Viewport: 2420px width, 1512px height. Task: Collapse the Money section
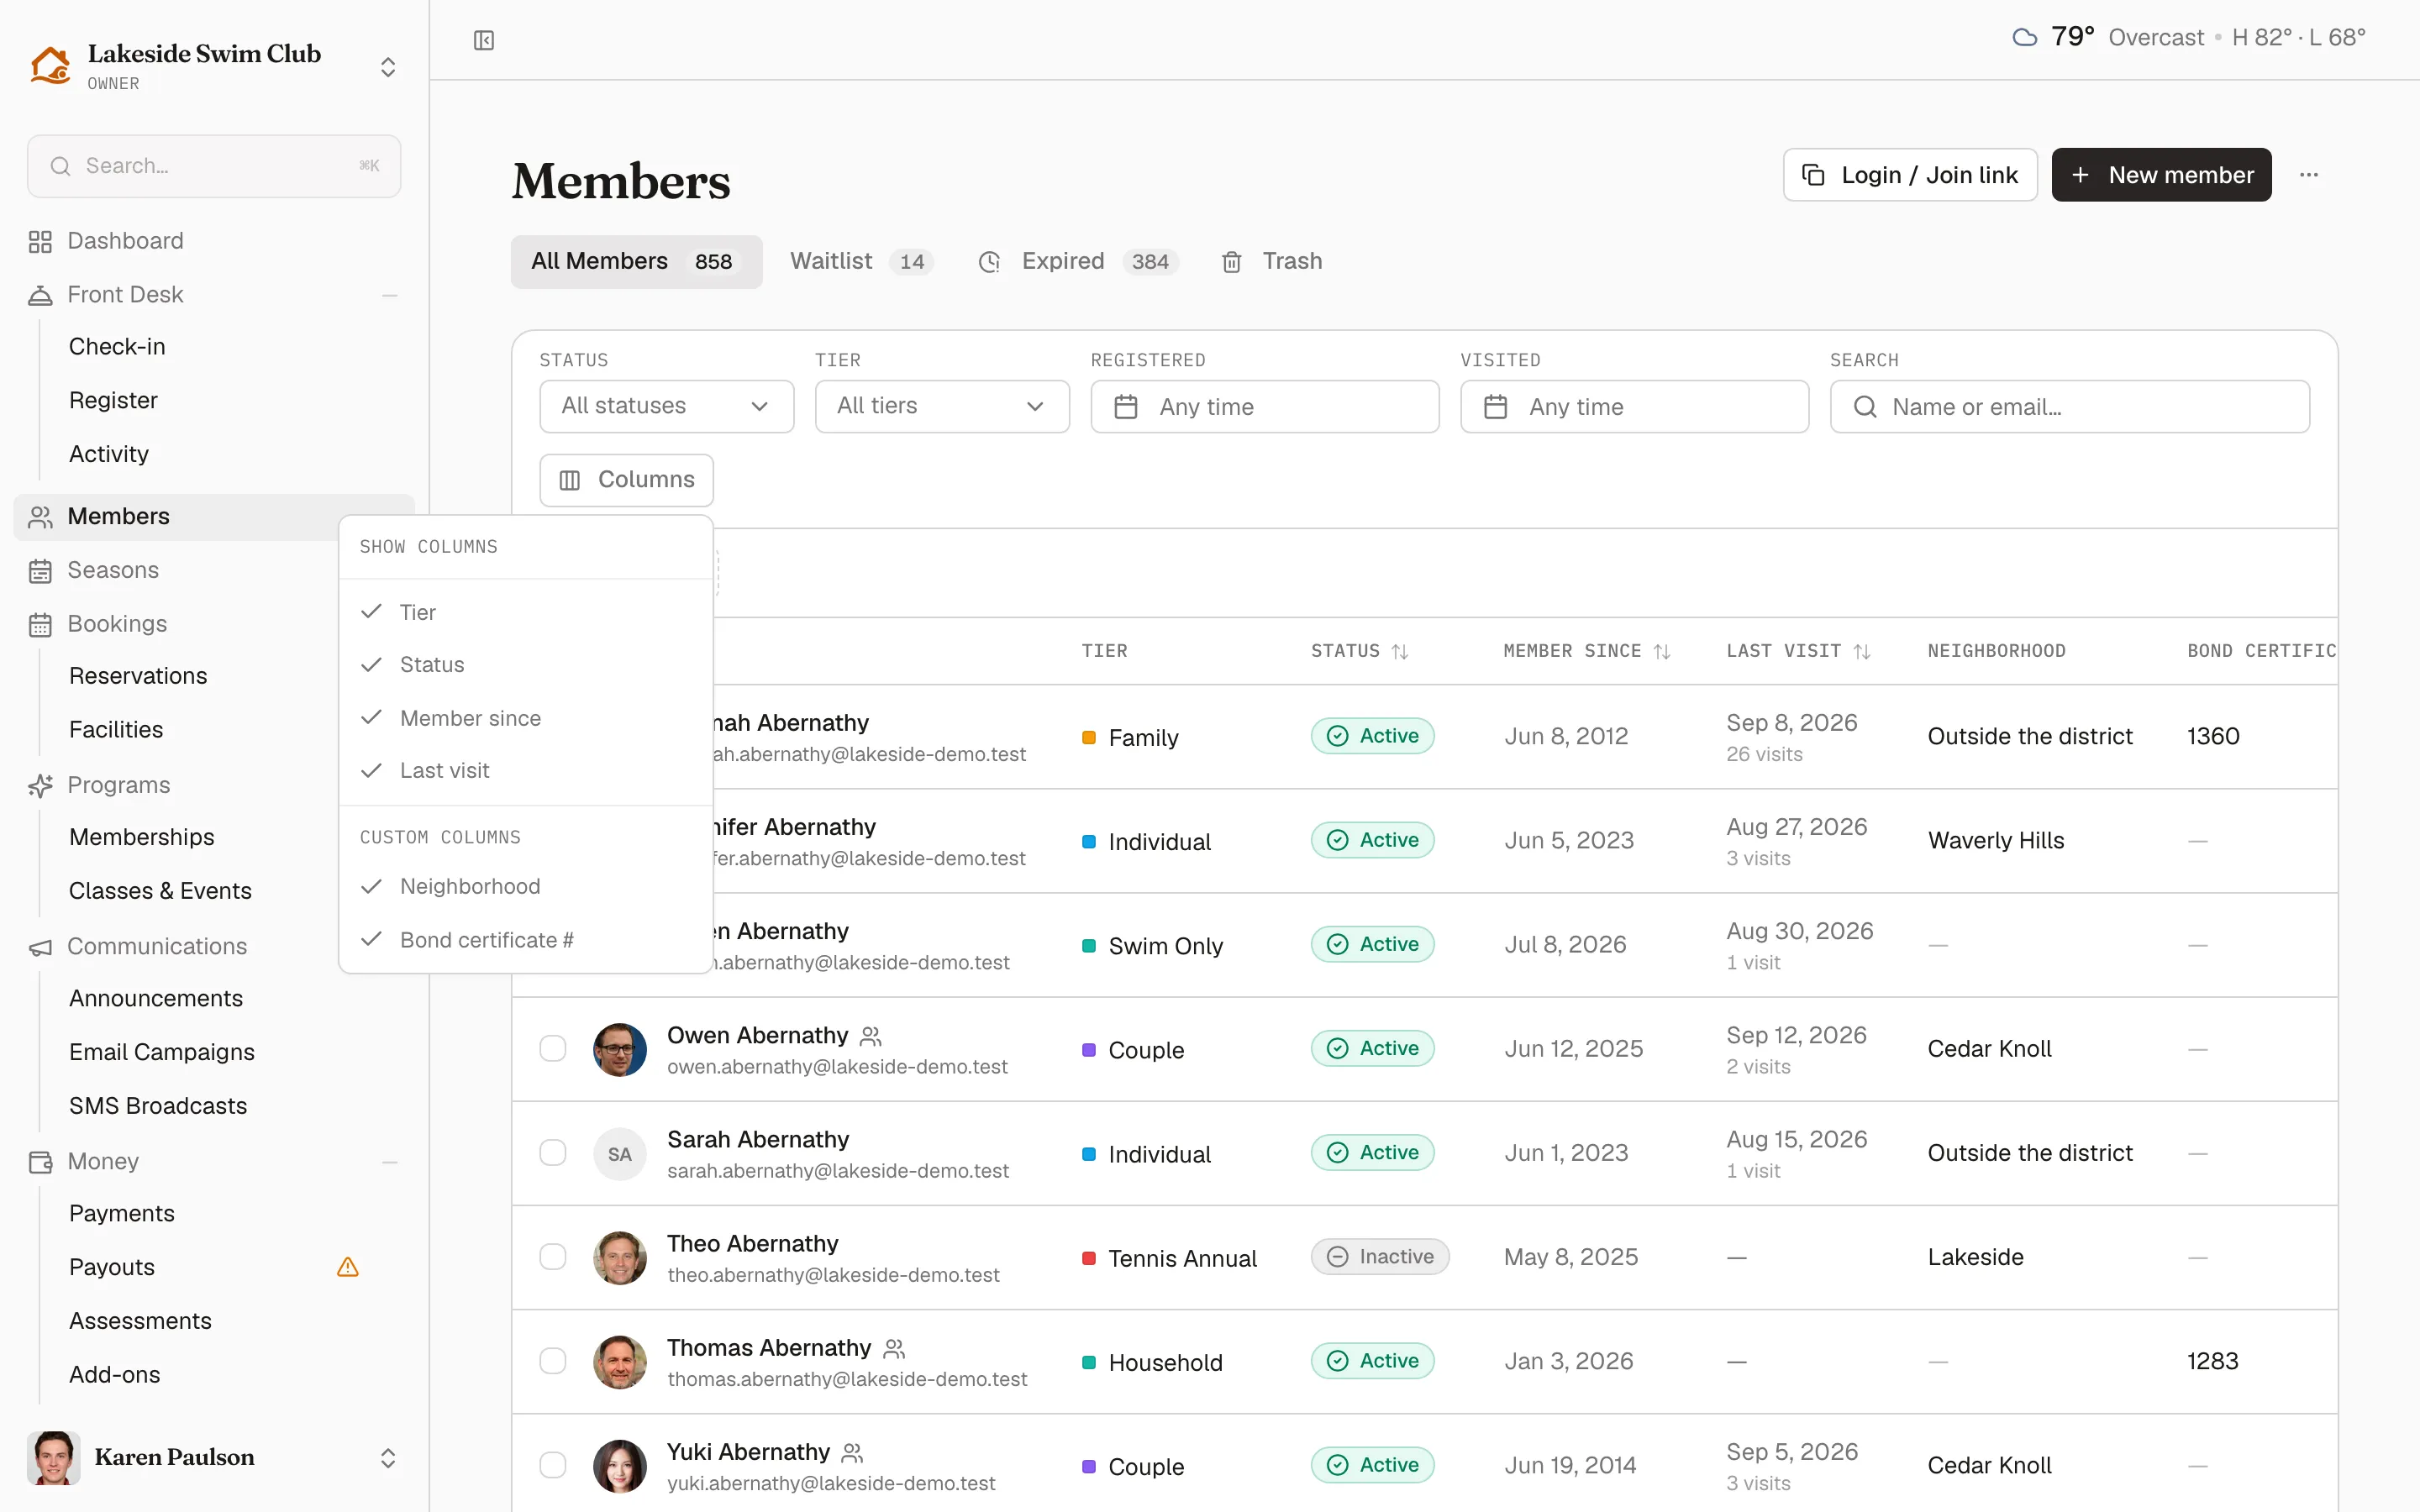pyautogui.click(x=390, y=1162)
